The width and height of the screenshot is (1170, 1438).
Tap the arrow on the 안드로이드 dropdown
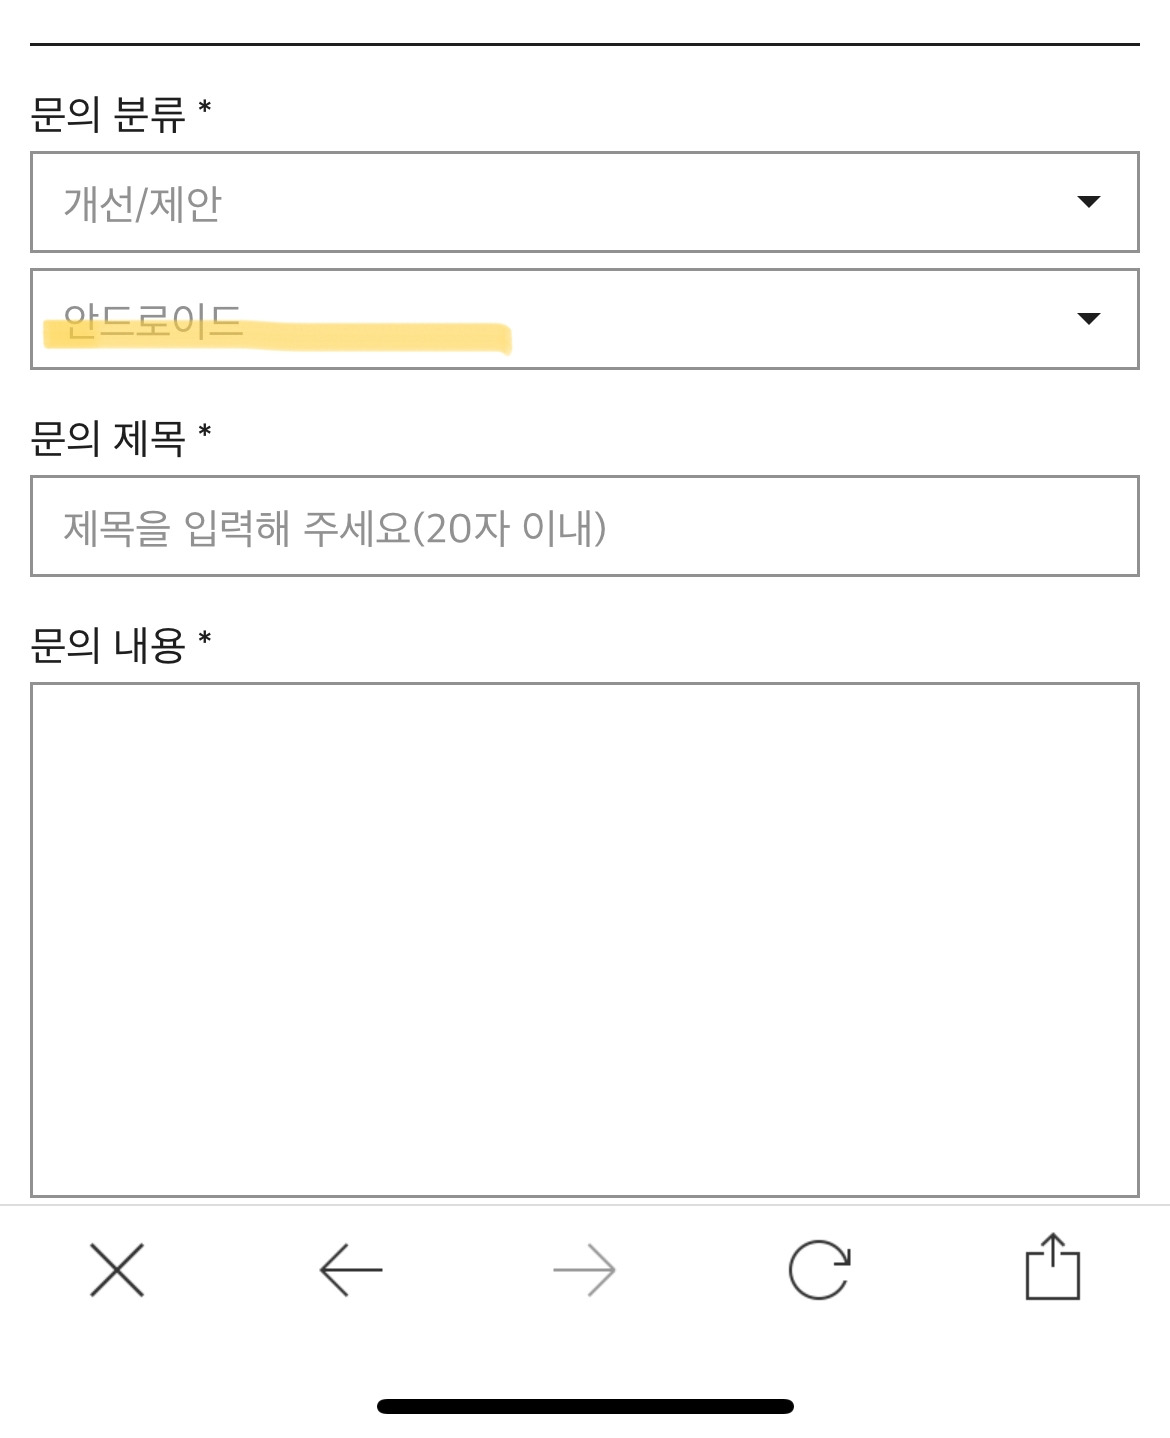1089,319
